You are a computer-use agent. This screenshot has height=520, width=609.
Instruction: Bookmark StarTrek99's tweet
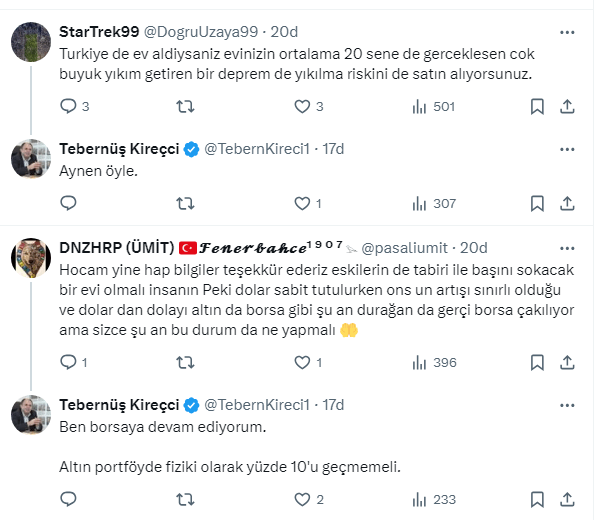pos(537,106)
